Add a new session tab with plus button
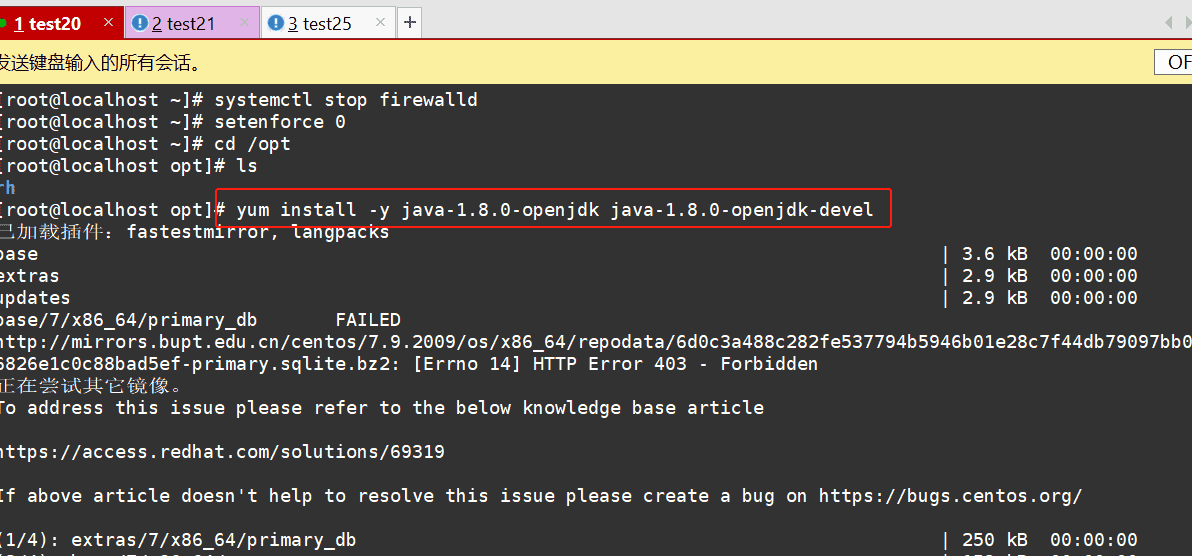The width and height of the screenshot is (1192, 556). click(410, 23)
